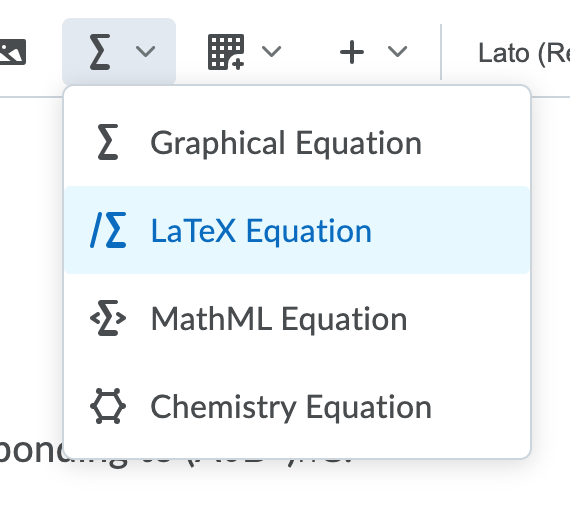Expand the table dropdown chevron
Viewport: 570px width, 506px height.
[x=272, y=52]
